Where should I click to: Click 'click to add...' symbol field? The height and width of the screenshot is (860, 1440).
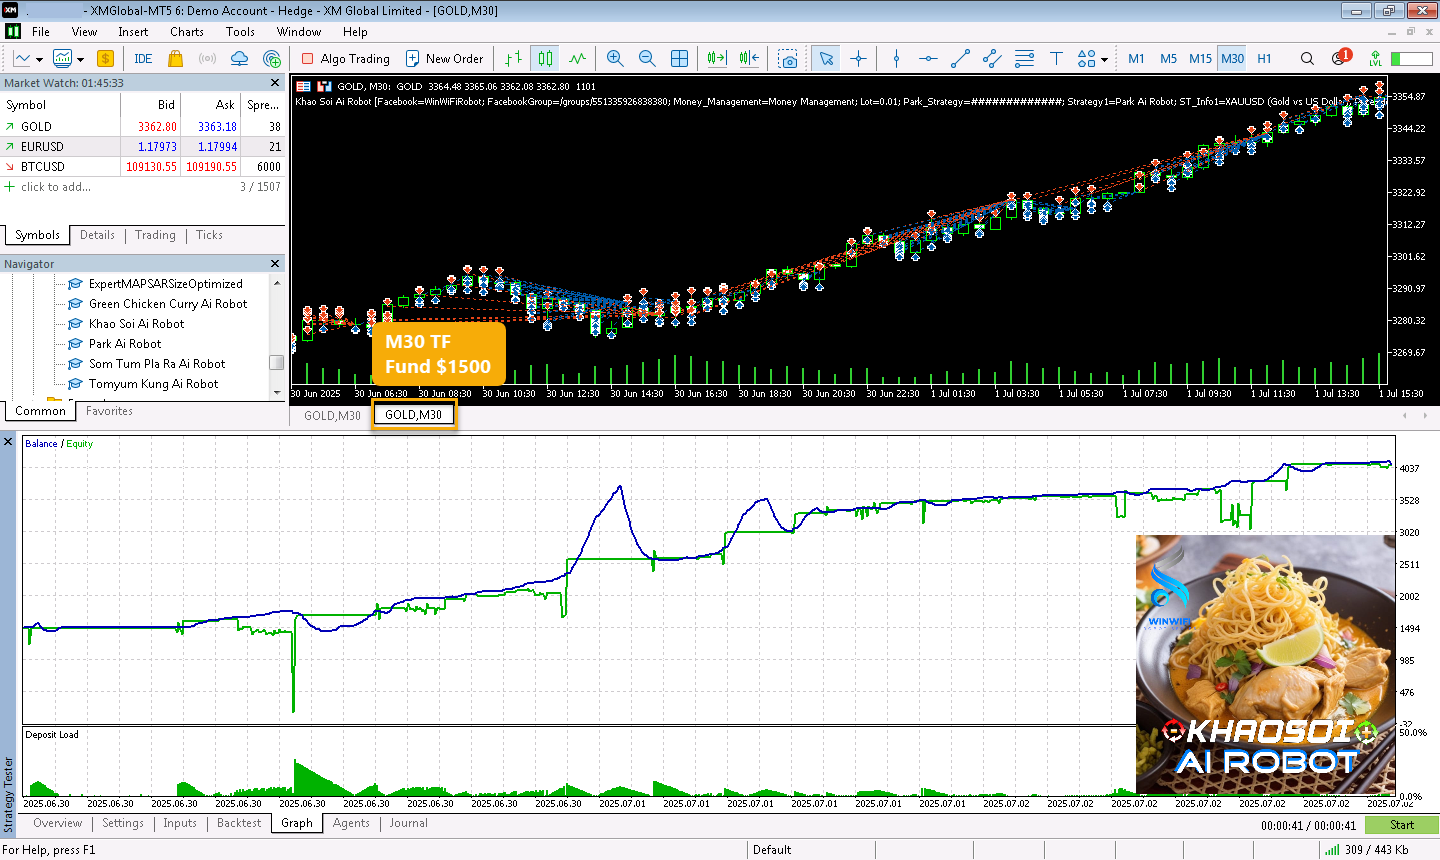click(56, 187)
